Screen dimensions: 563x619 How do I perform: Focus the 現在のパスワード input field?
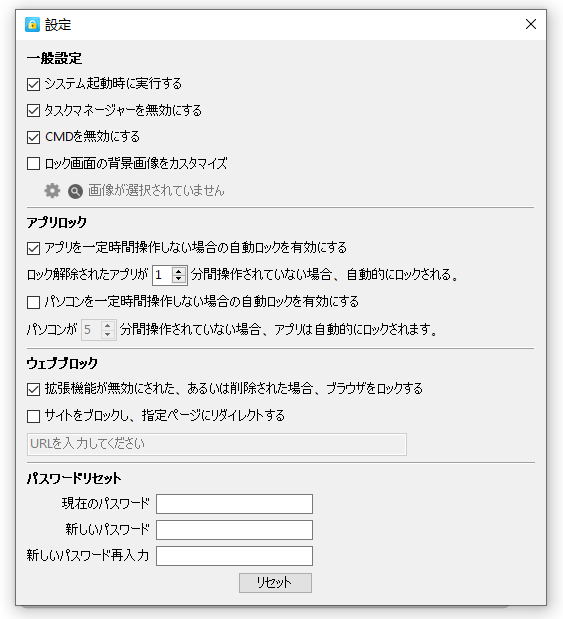click(235, 504)
